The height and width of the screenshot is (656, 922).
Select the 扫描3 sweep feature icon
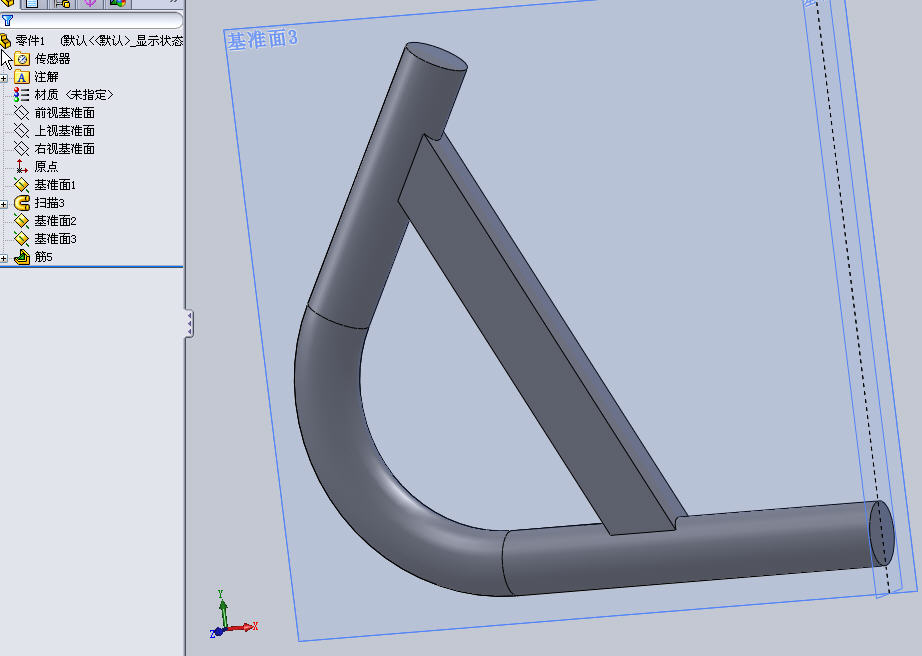pos(22,203)
